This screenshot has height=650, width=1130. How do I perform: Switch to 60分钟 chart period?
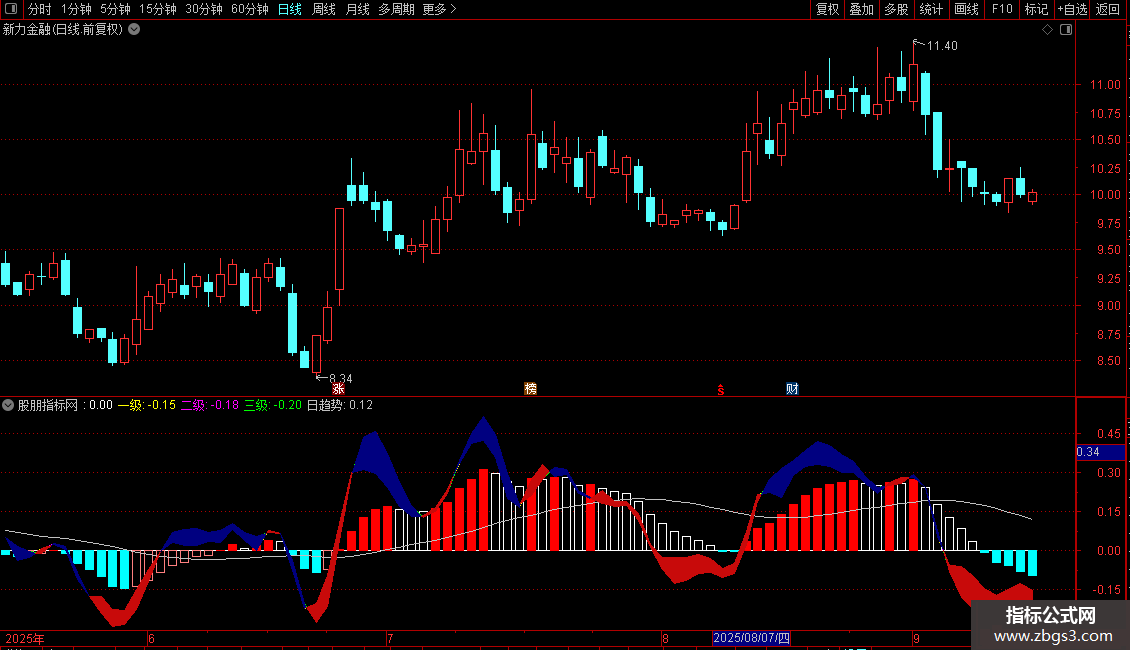250,9
